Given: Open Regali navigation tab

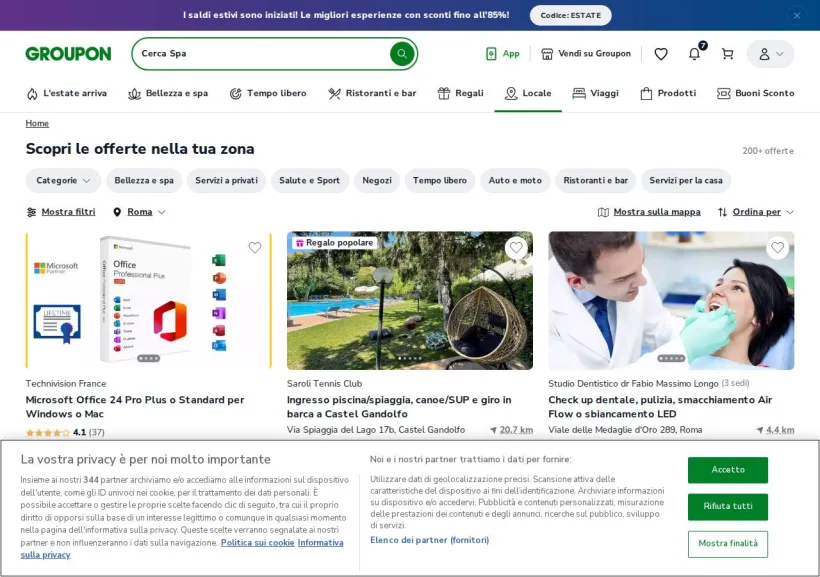Looking at the screenshot, I should [x=460, y=93].
